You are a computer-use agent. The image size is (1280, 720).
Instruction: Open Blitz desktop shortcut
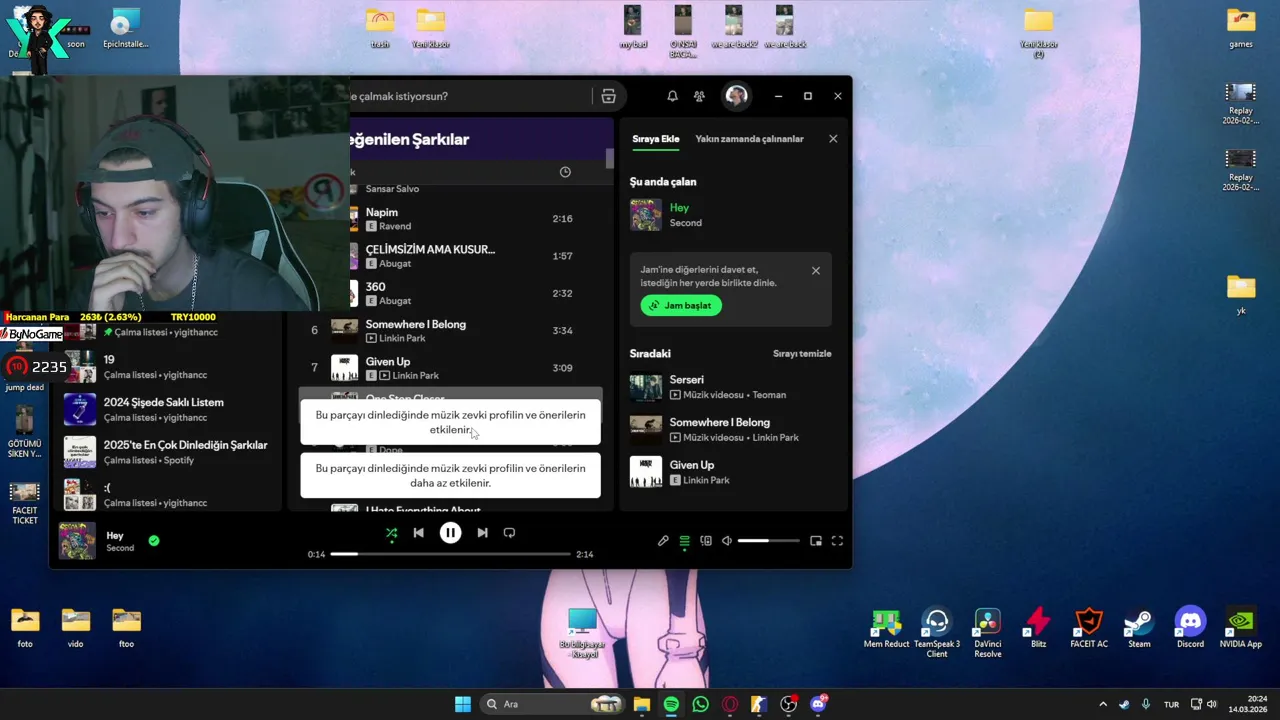coord(1039,630)
